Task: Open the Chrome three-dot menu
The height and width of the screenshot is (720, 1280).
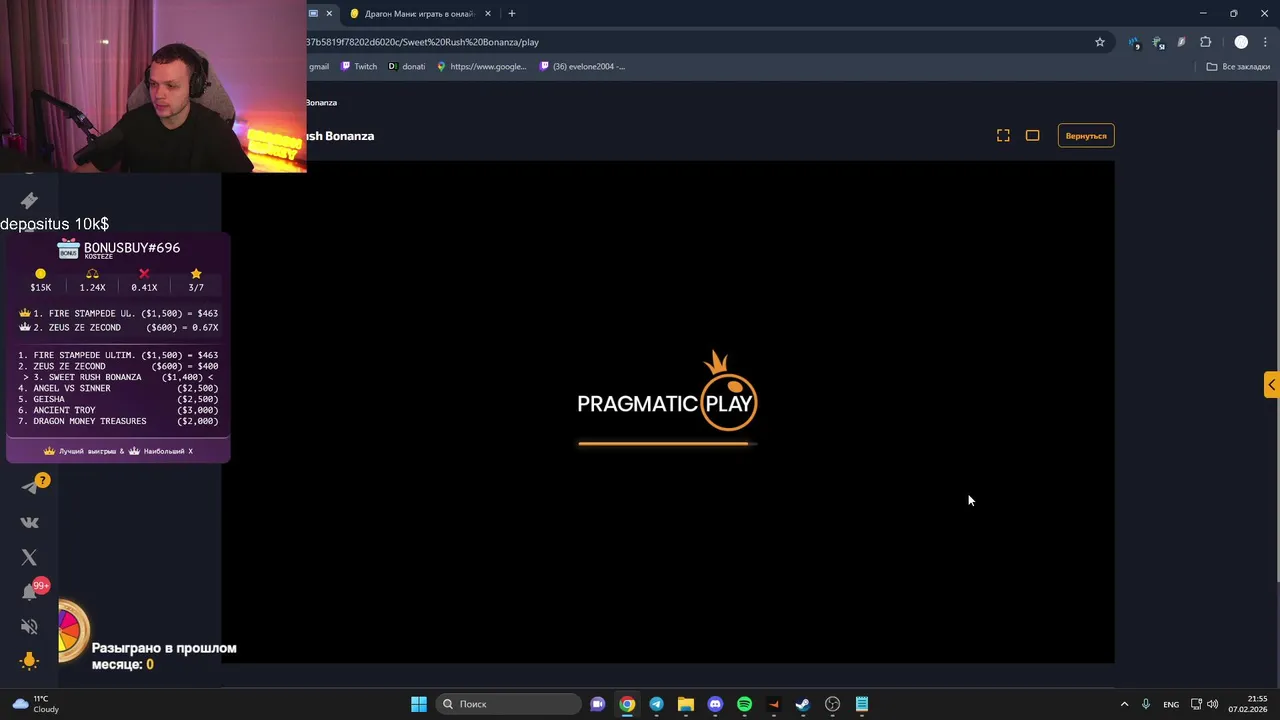Action: 1264,42
